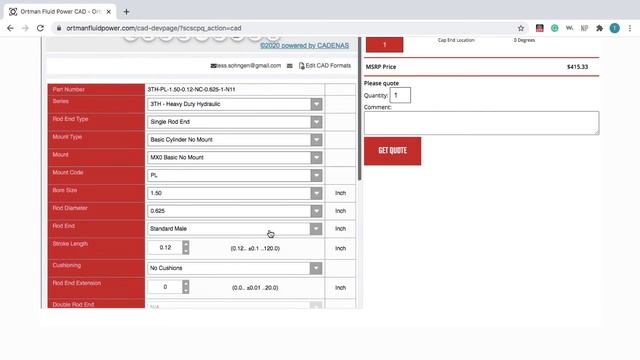Open the Cushioning dropdown
This screenshot has width=640, height=360.
pos(235,268)
